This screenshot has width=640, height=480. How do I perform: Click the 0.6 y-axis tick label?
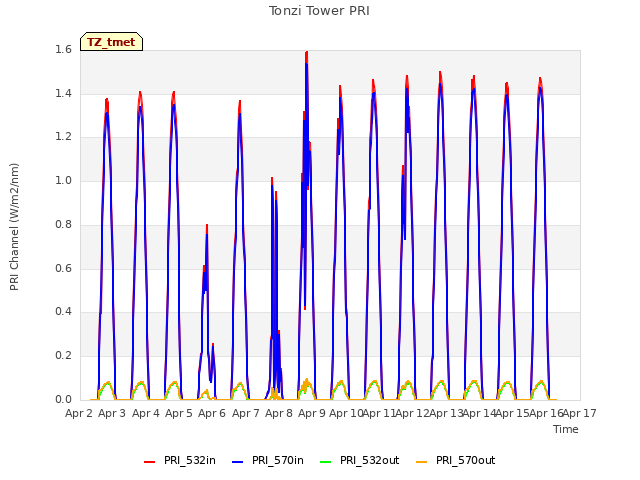tap(63, 268)
